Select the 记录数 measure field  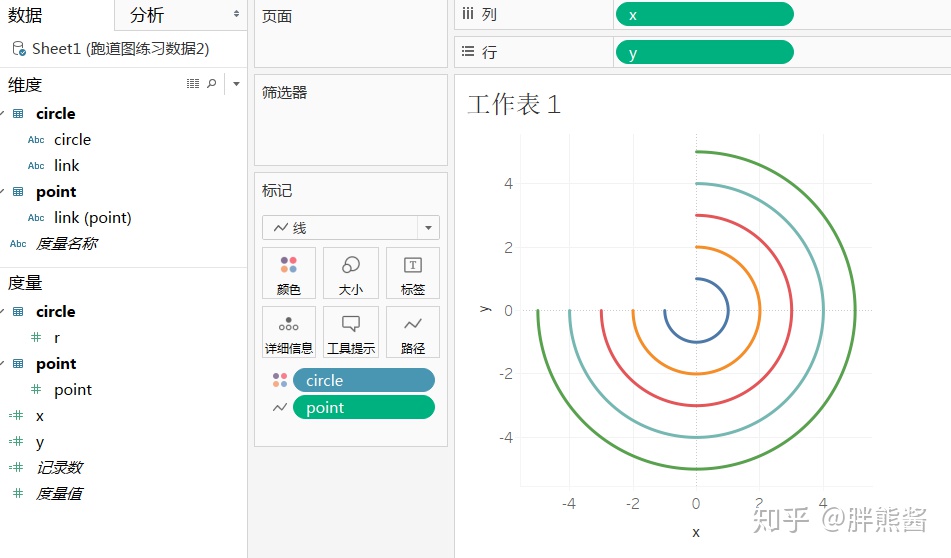(x=59, y=467)
